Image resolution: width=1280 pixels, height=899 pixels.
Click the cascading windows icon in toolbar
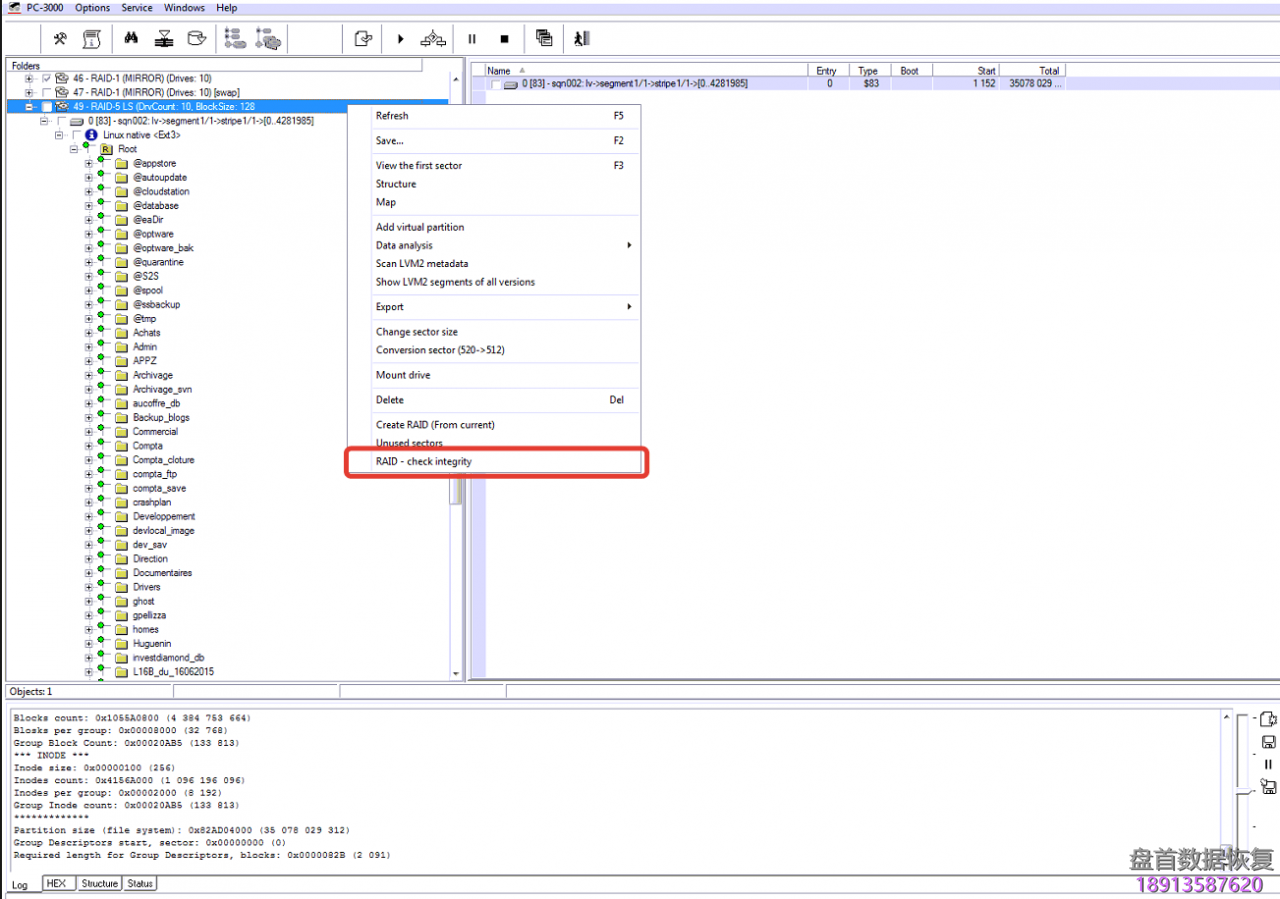tap(544, 39)
